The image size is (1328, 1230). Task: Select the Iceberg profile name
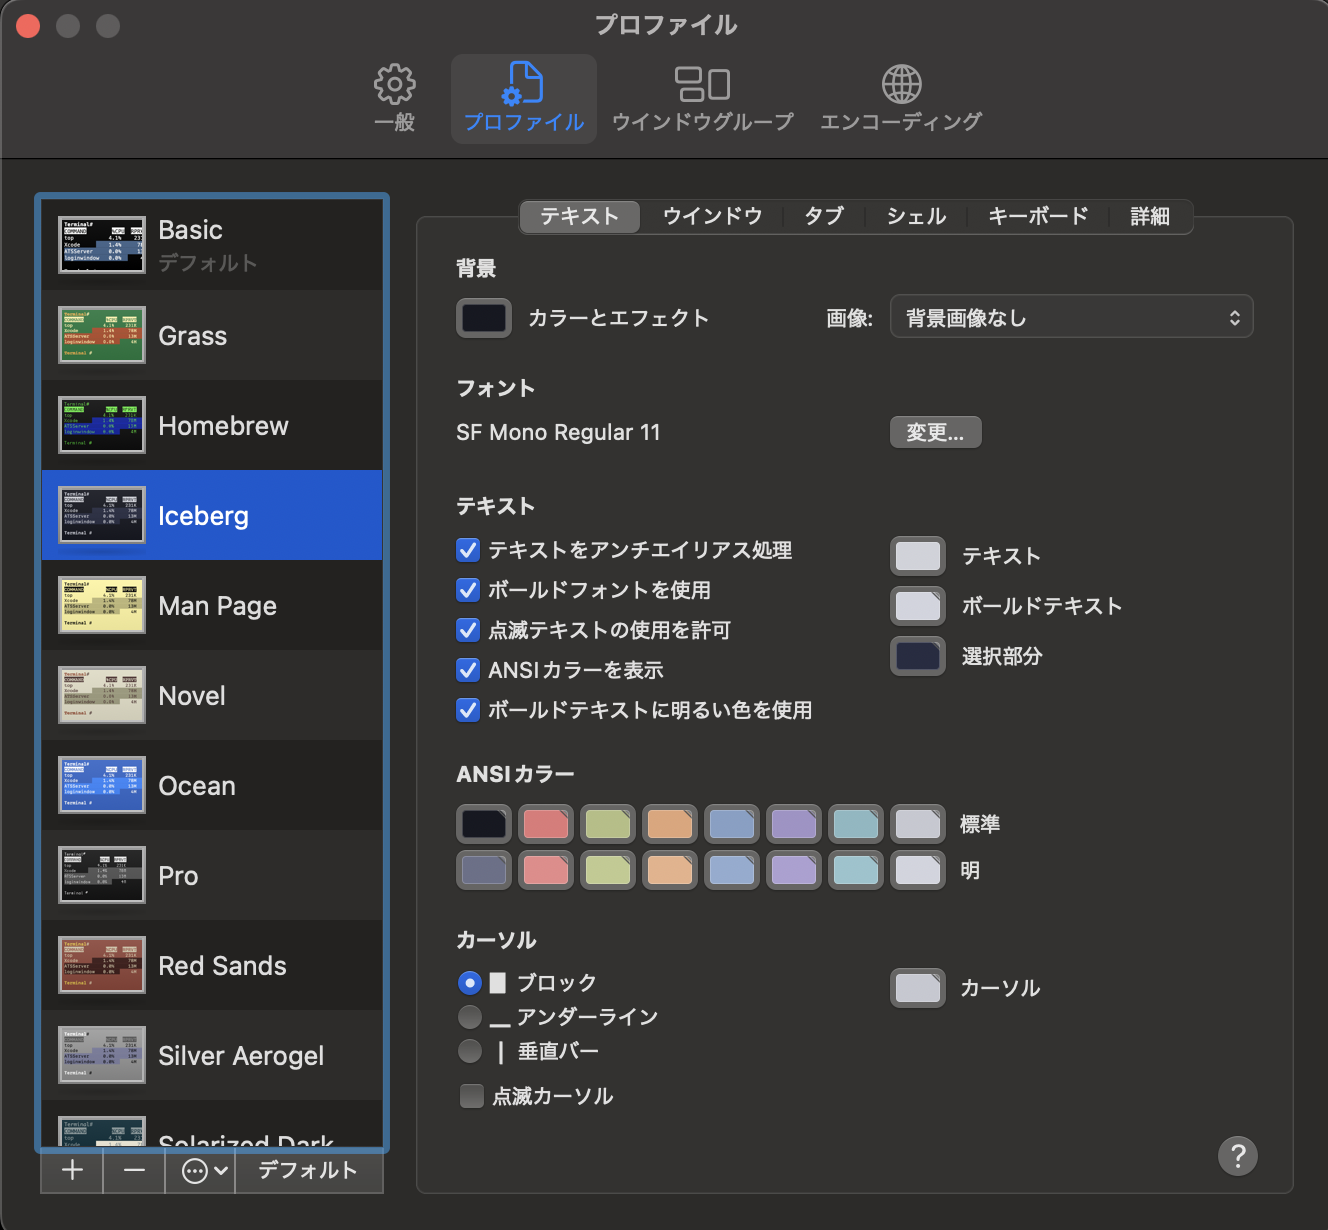[x=204, y=516]
